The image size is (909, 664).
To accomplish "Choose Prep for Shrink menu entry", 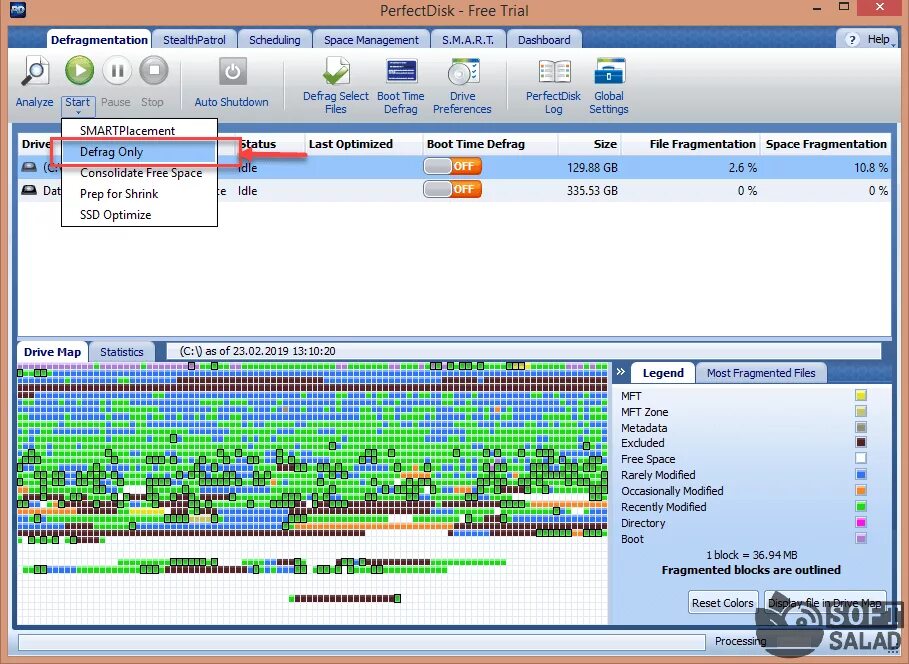I will click(x=139, y=194).
